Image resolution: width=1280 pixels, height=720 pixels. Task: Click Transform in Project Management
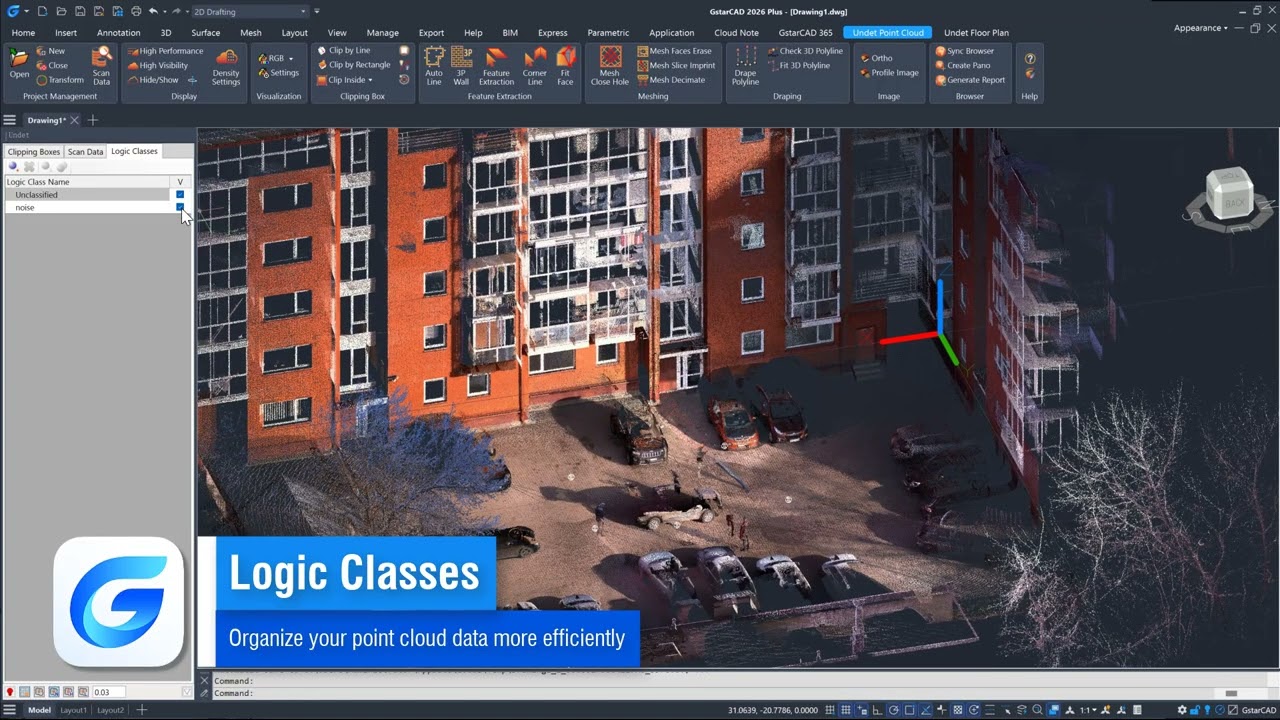tap(59, 80)
